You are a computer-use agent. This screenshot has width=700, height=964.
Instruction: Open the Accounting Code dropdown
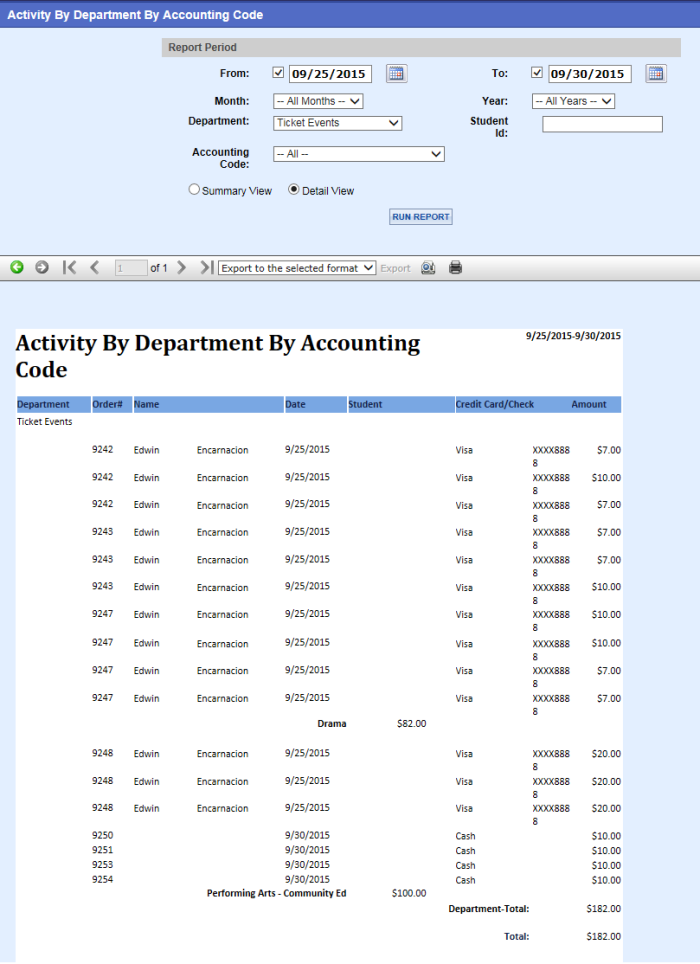[x=359, y=154]
